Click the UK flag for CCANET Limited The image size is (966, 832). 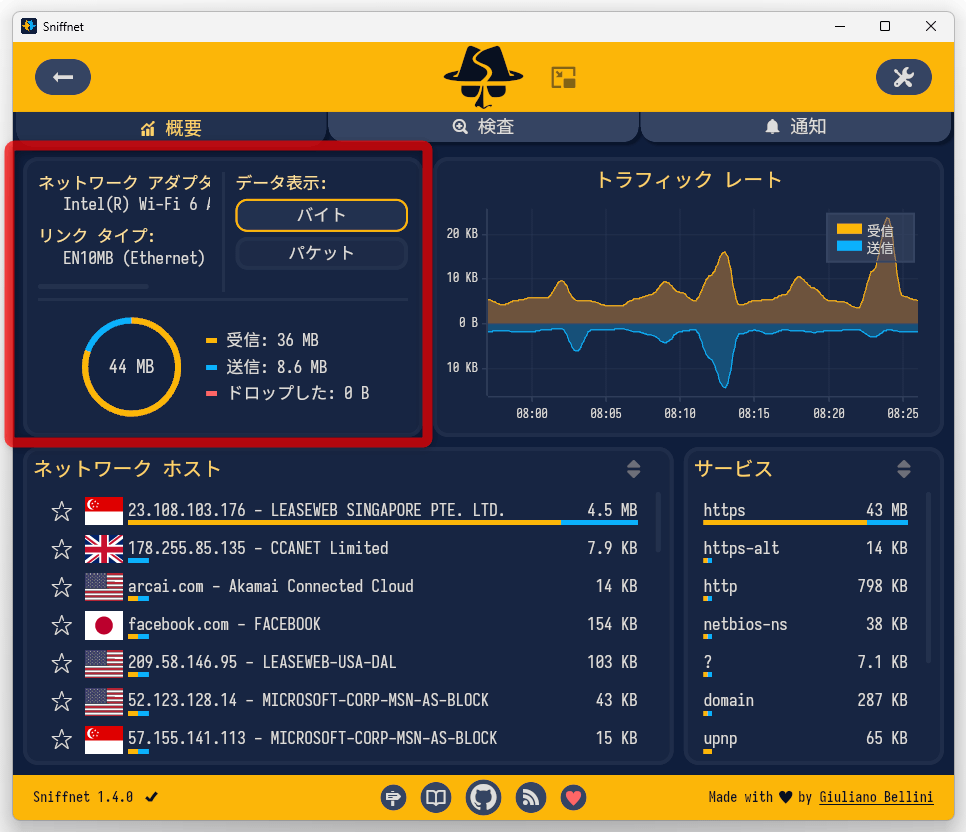(x=104, y=549)
